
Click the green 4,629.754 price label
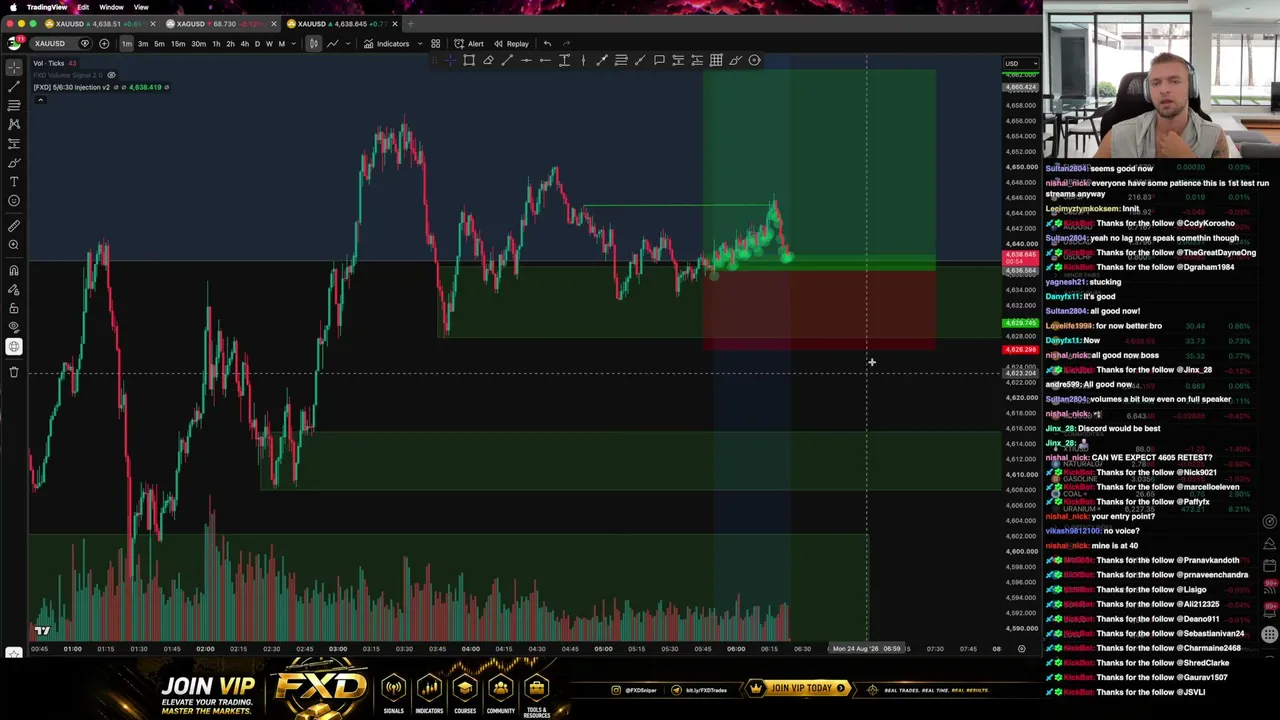(1020, 323)
